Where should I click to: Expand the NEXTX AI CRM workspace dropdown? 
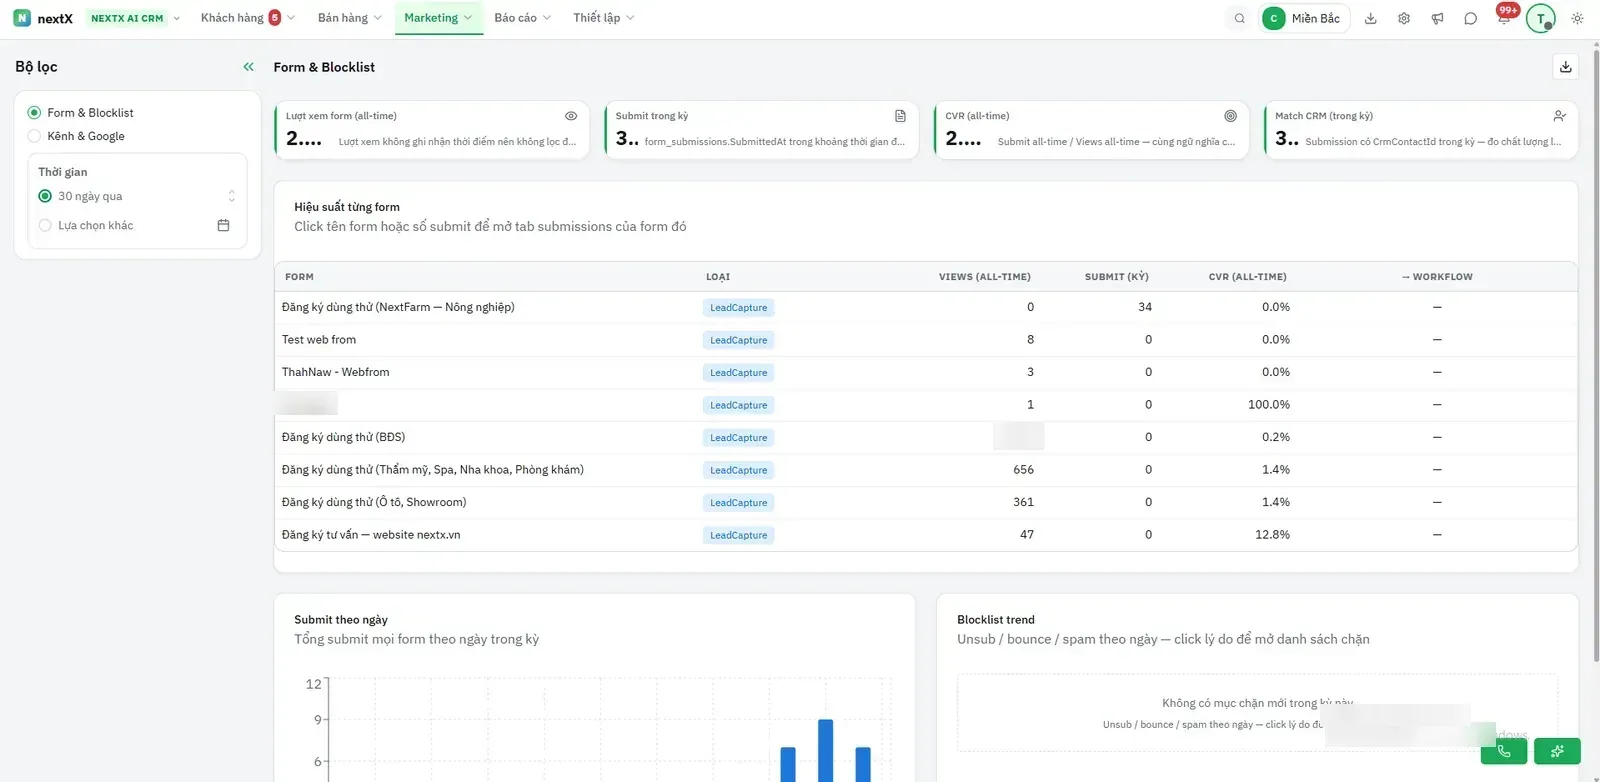click(135, 18)
